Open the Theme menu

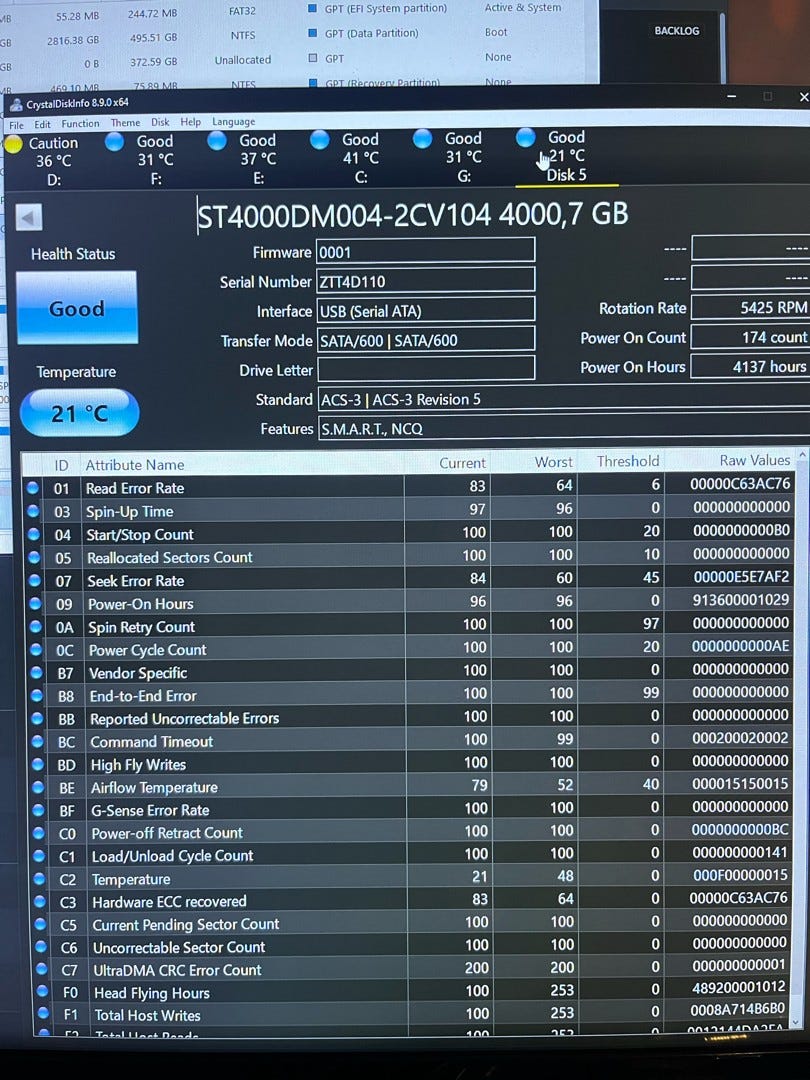125,123
